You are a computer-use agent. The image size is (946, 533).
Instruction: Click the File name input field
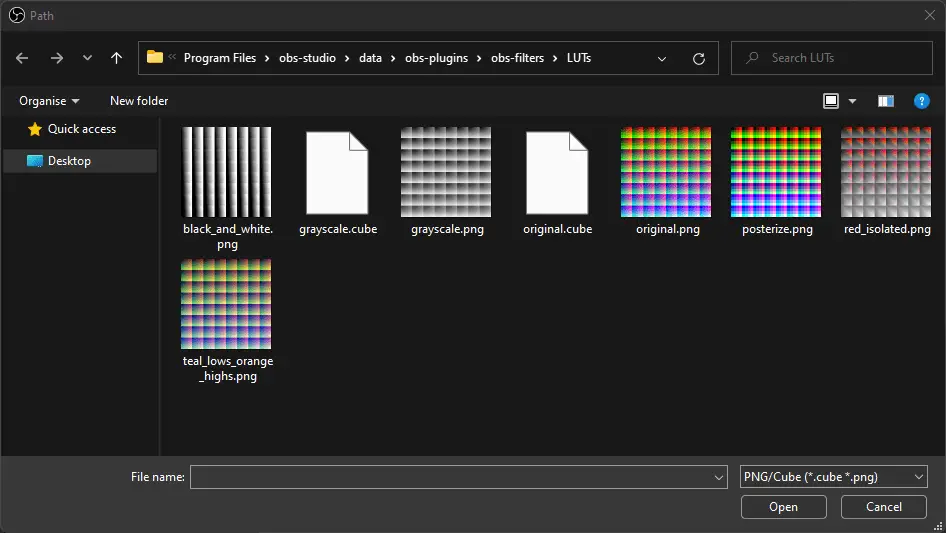pyautogui.click(x=459, y=477)
